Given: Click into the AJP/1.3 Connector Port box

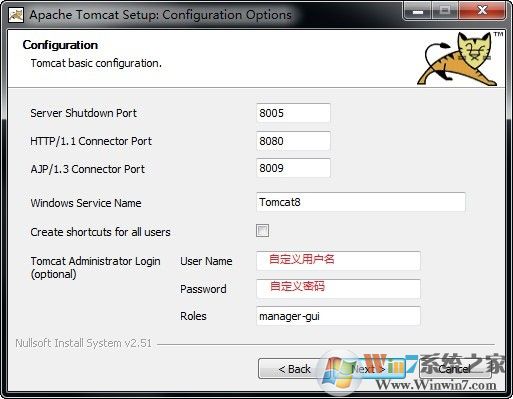Looking at the screenshot, I should [x=293, y=168].
